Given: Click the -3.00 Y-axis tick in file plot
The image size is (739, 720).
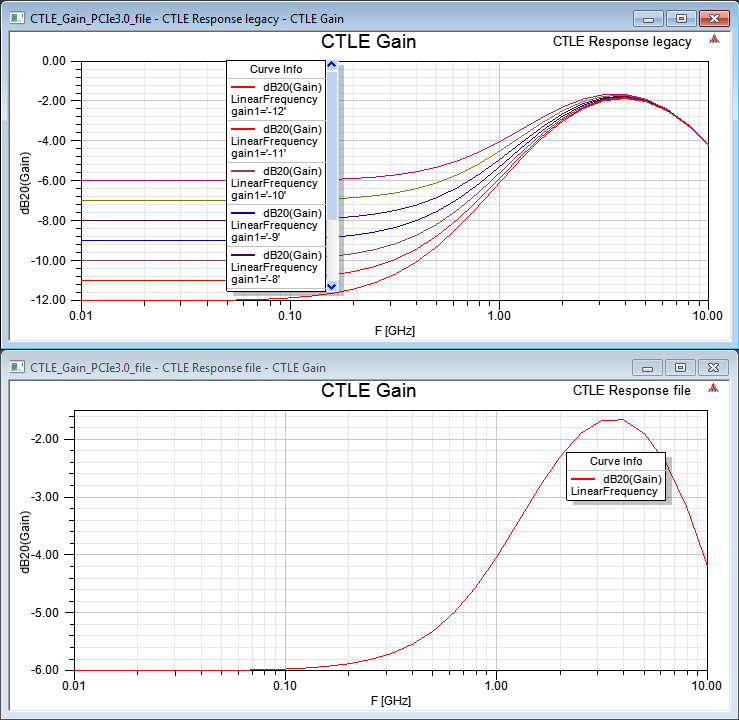Looking at the screenshot, I should click(44, 497).
